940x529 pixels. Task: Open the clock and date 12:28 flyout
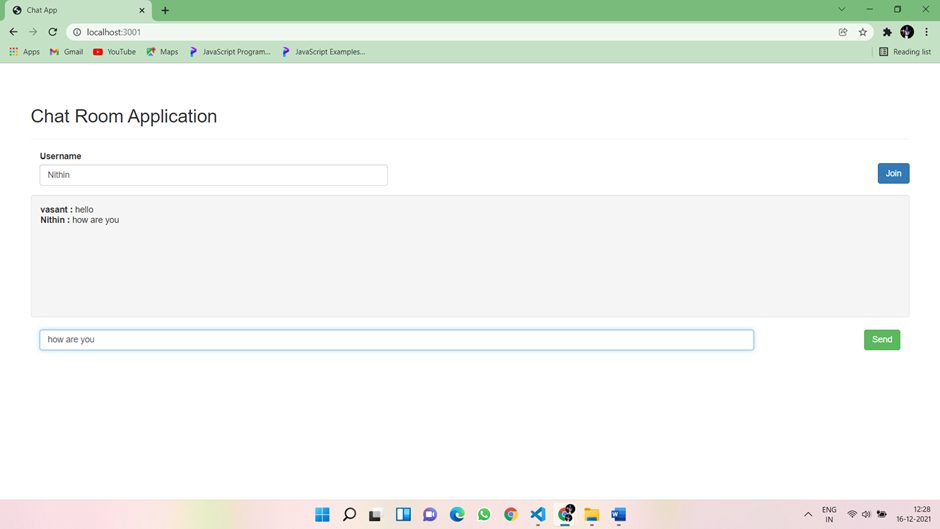click(x=914, y=515)
